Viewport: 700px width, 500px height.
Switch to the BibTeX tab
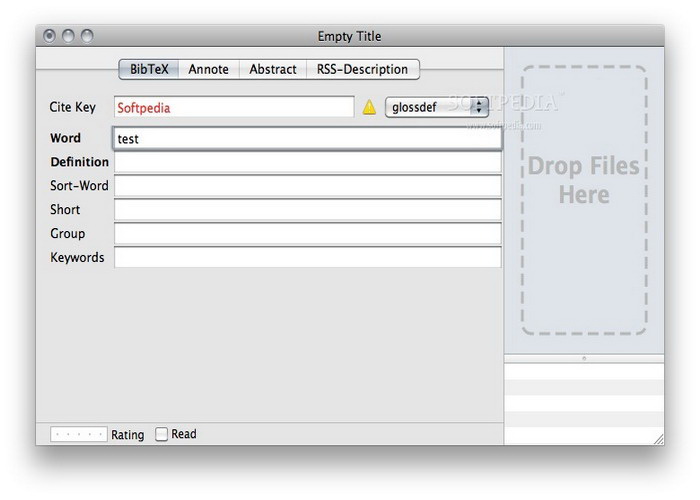[149, 69]
